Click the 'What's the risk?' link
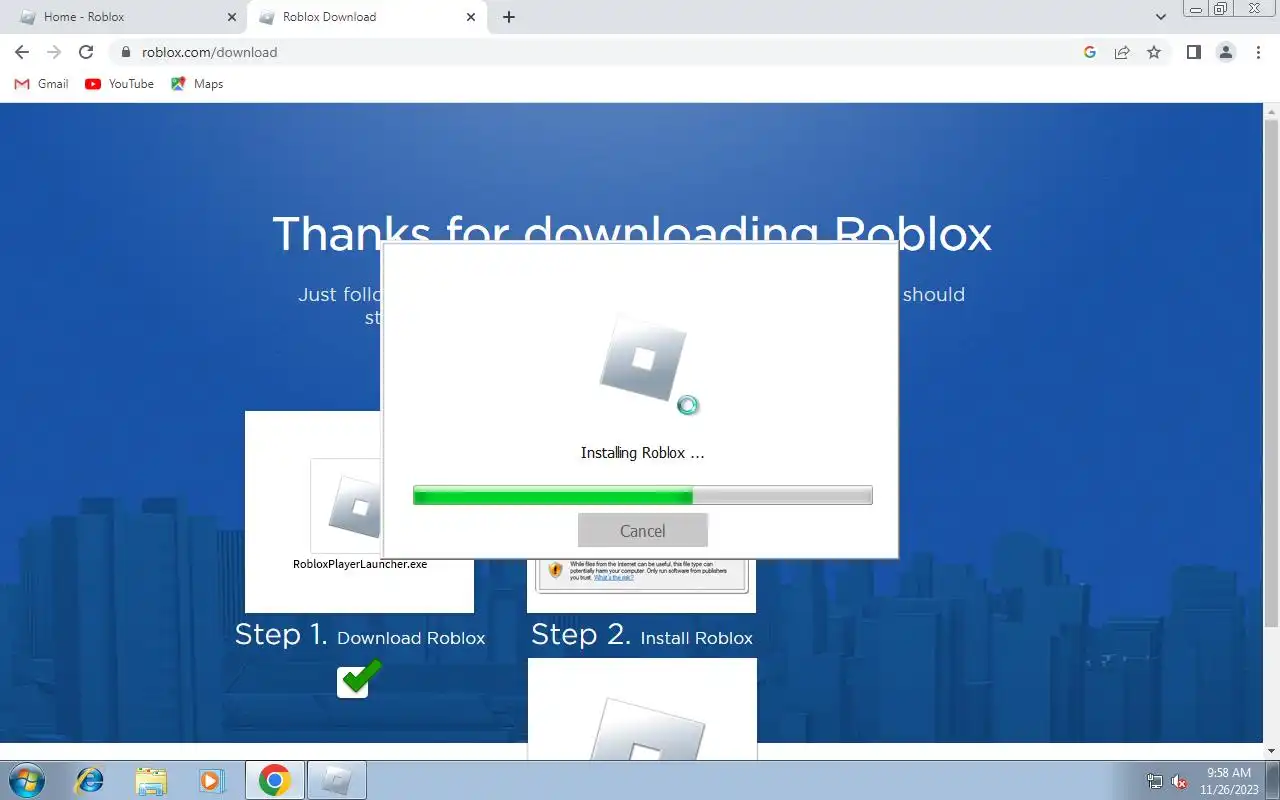 (x=613, y=578)
